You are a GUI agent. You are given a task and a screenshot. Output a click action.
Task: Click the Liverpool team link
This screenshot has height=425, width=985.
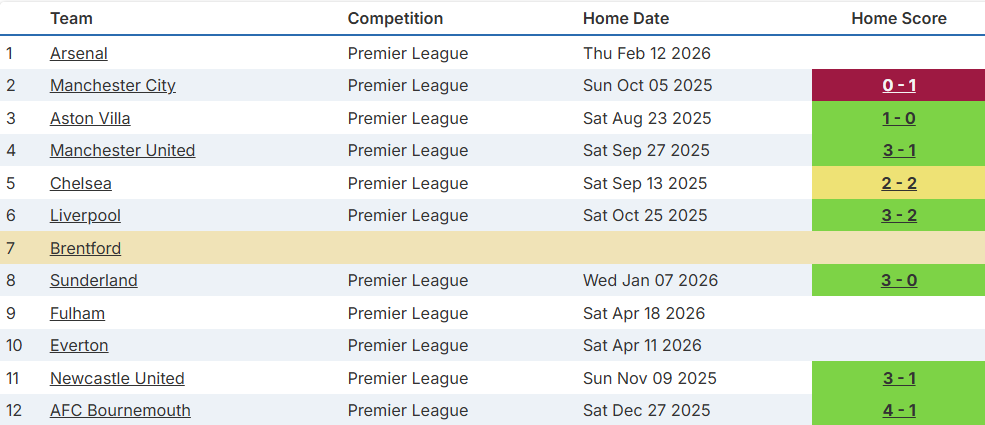click(85, 215)
